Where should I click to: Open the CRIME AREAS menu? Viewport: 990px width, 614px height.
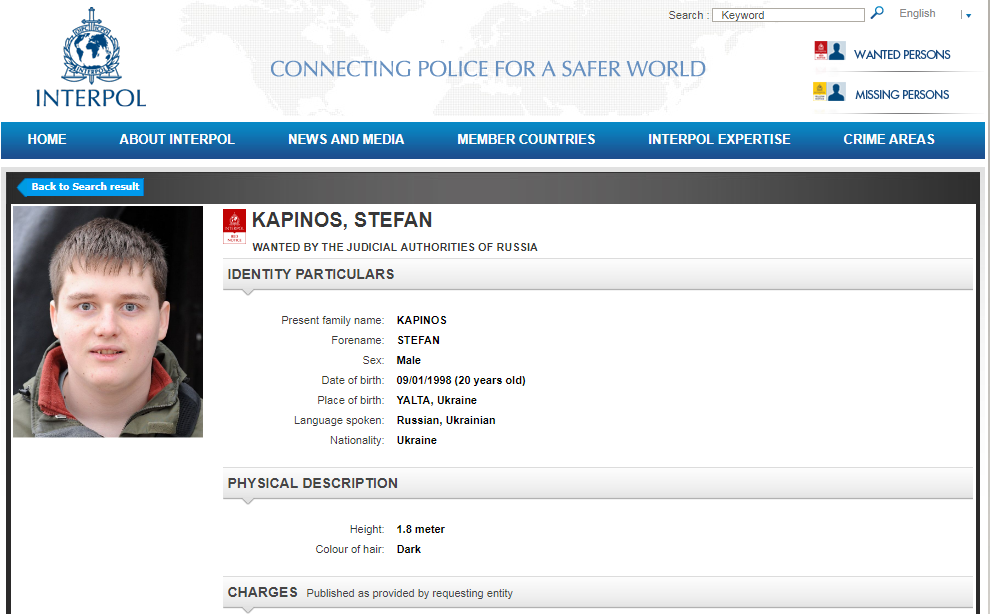click(x=889, y=140)
